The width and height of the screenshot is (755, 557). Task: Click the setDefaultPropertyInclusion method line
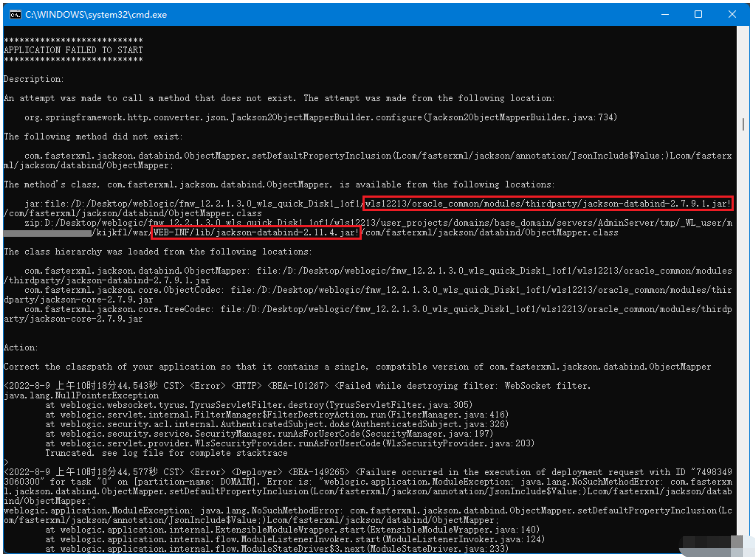[x=368, y=161]
